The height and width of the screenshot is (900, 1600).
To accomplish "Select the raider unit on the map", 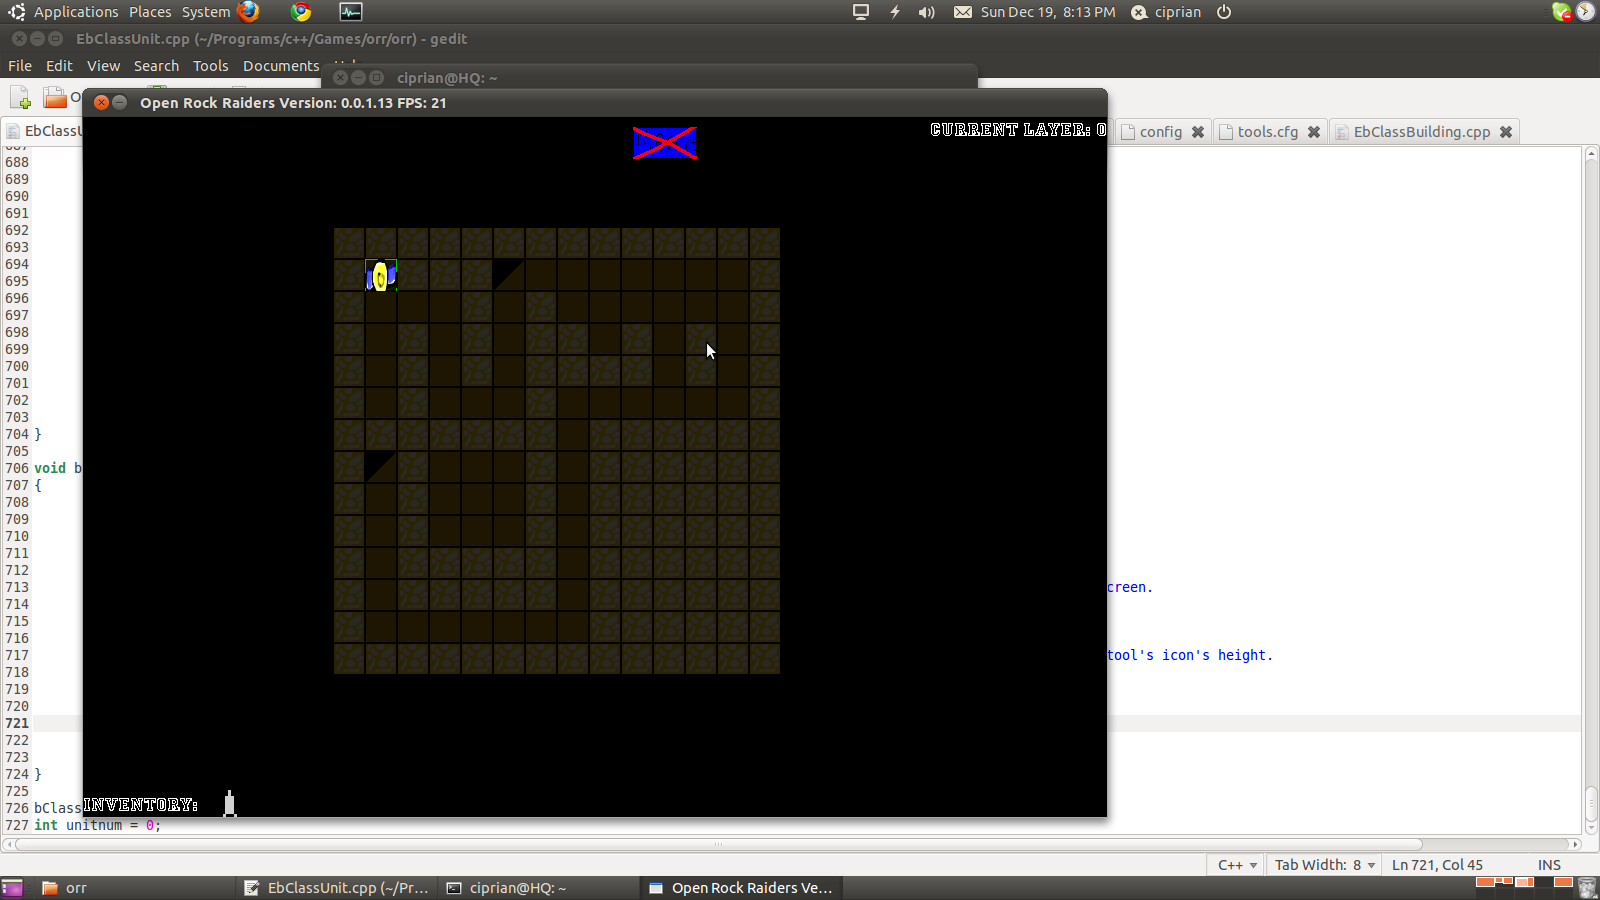I will [x=381, y=276].
